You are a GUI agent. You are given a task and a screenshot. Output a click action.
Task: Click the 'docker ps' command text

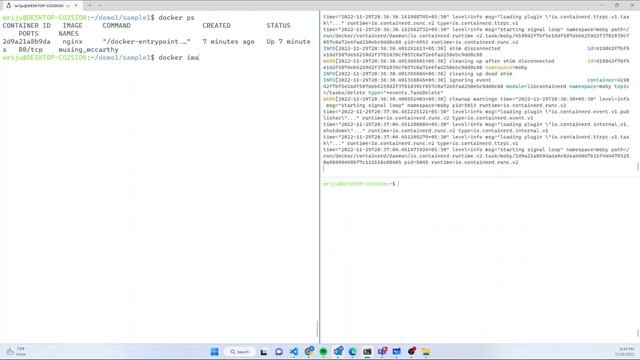[x=176, y=18]
